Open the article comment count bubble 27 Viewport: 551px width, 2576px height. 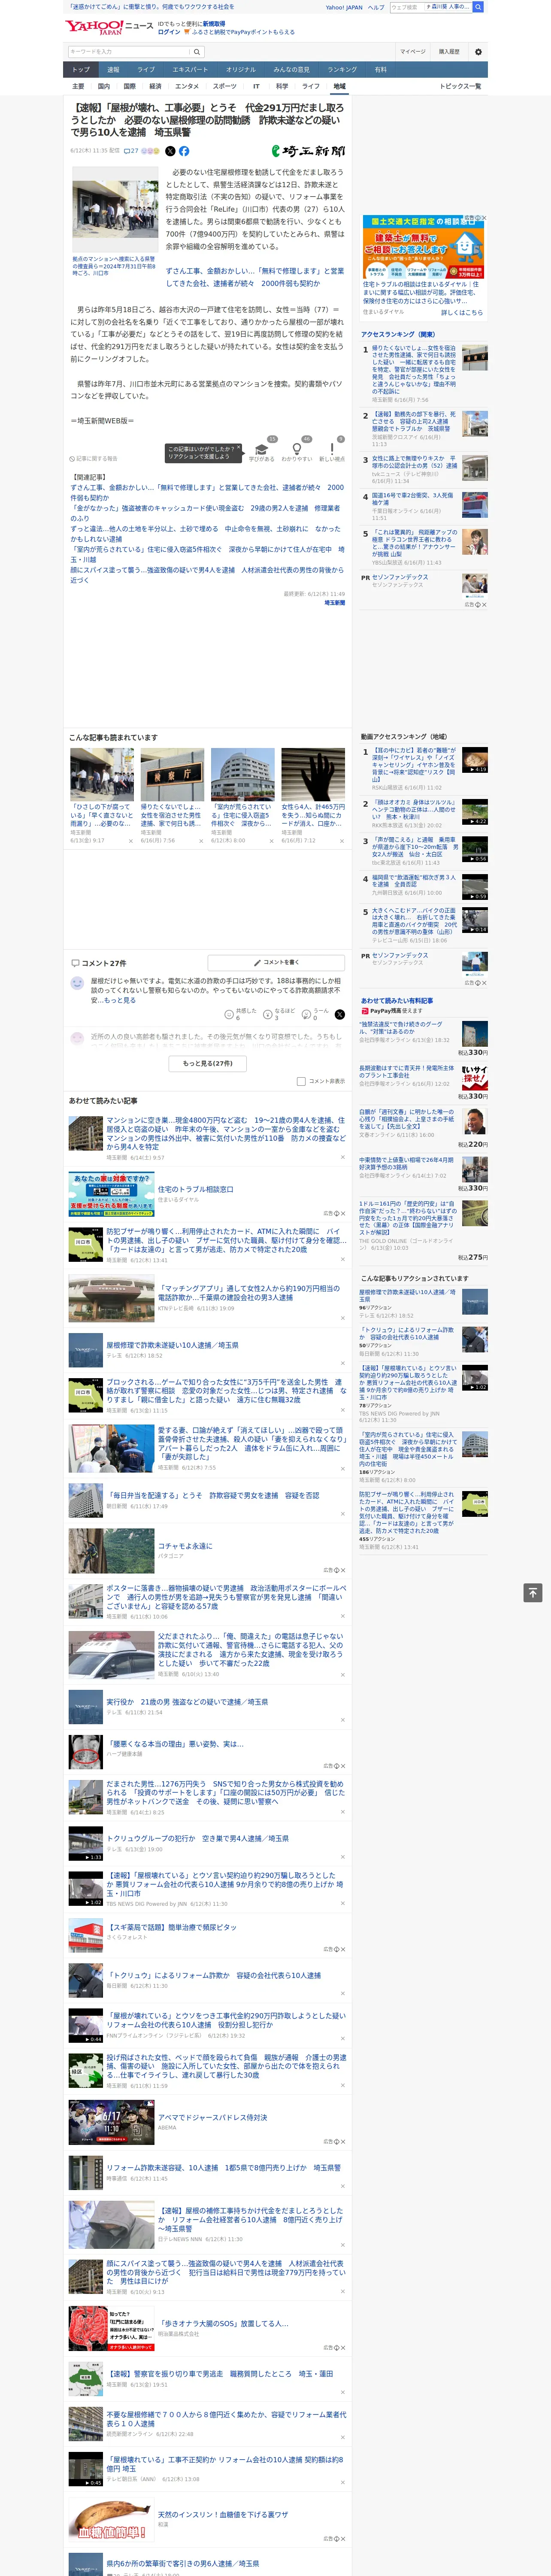point(130,151)
